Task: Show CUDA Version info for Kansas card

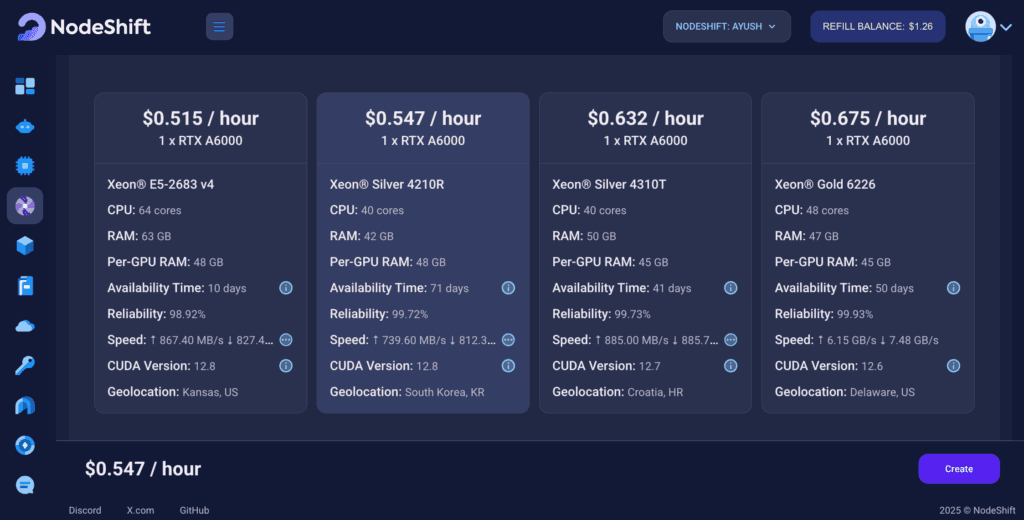Action: [x=286, y=366]
